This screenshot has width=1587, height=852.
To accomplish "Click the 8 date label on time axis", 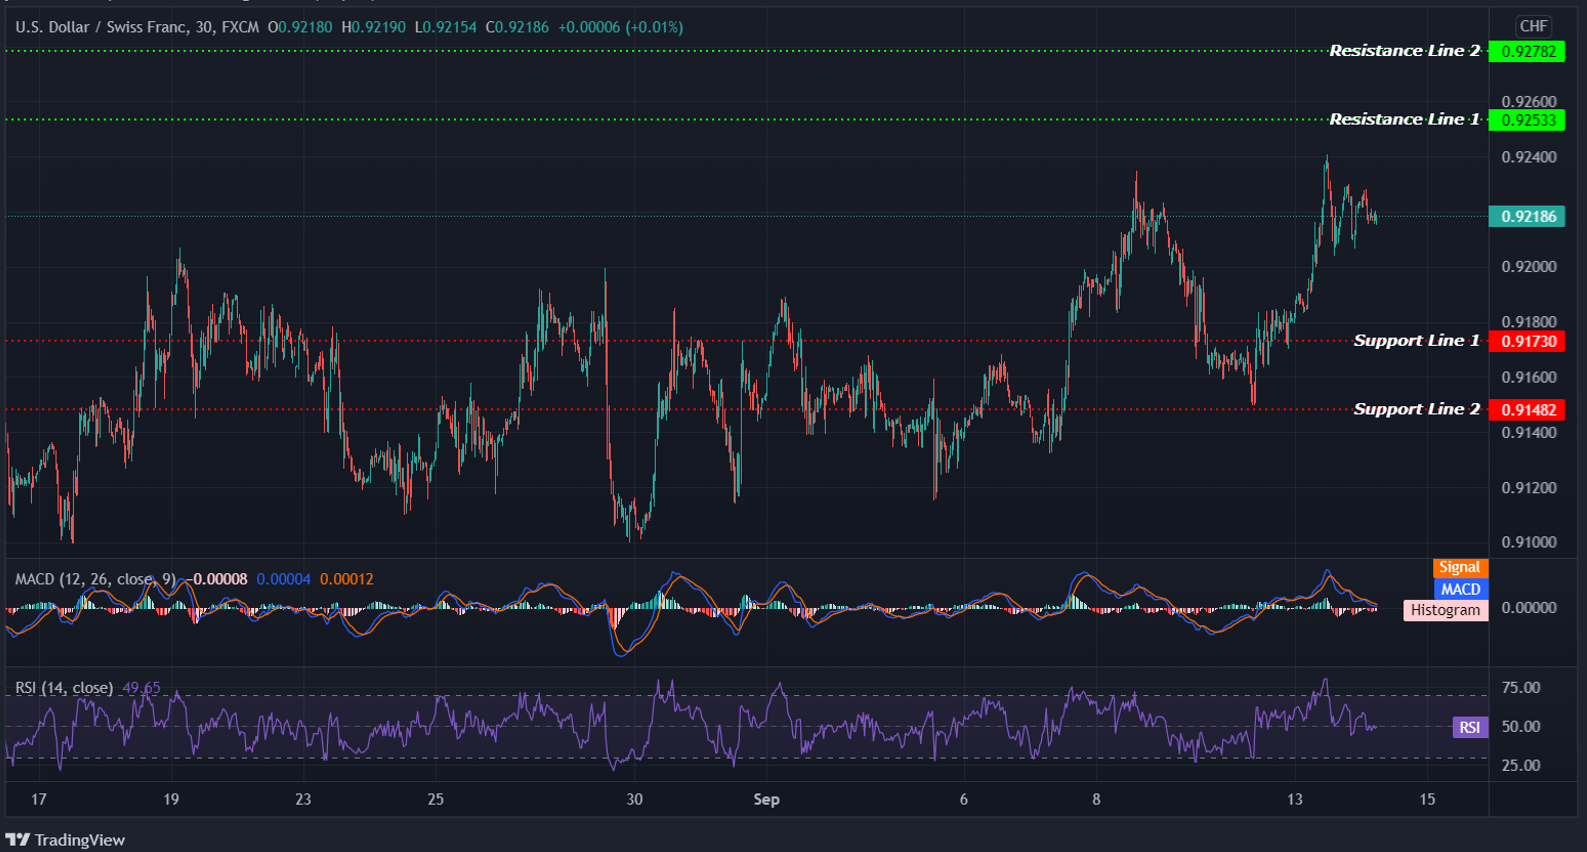I will point(1096,799).
